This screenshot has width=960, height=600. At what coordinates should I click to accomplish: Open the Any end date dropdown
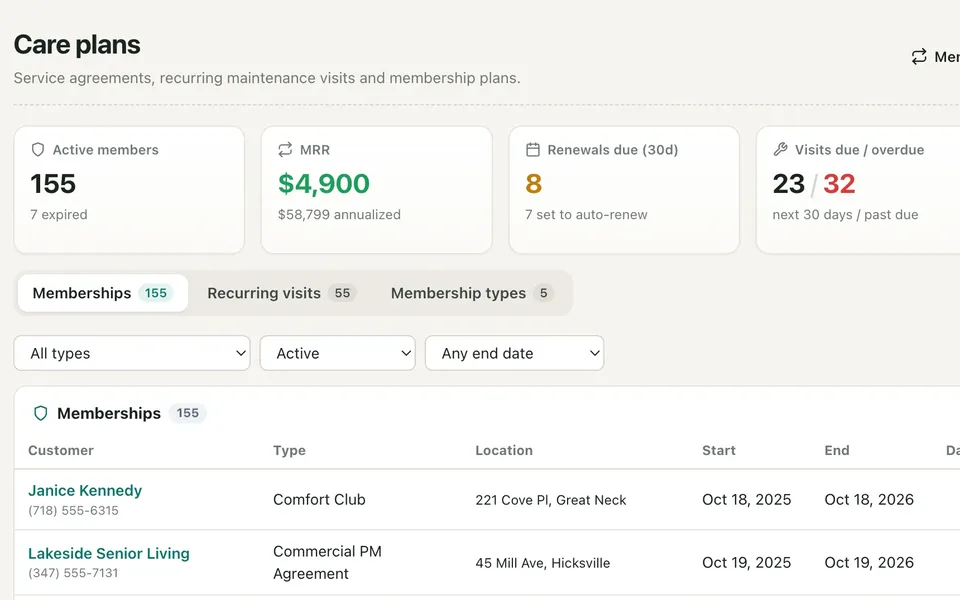pos(514,353)
